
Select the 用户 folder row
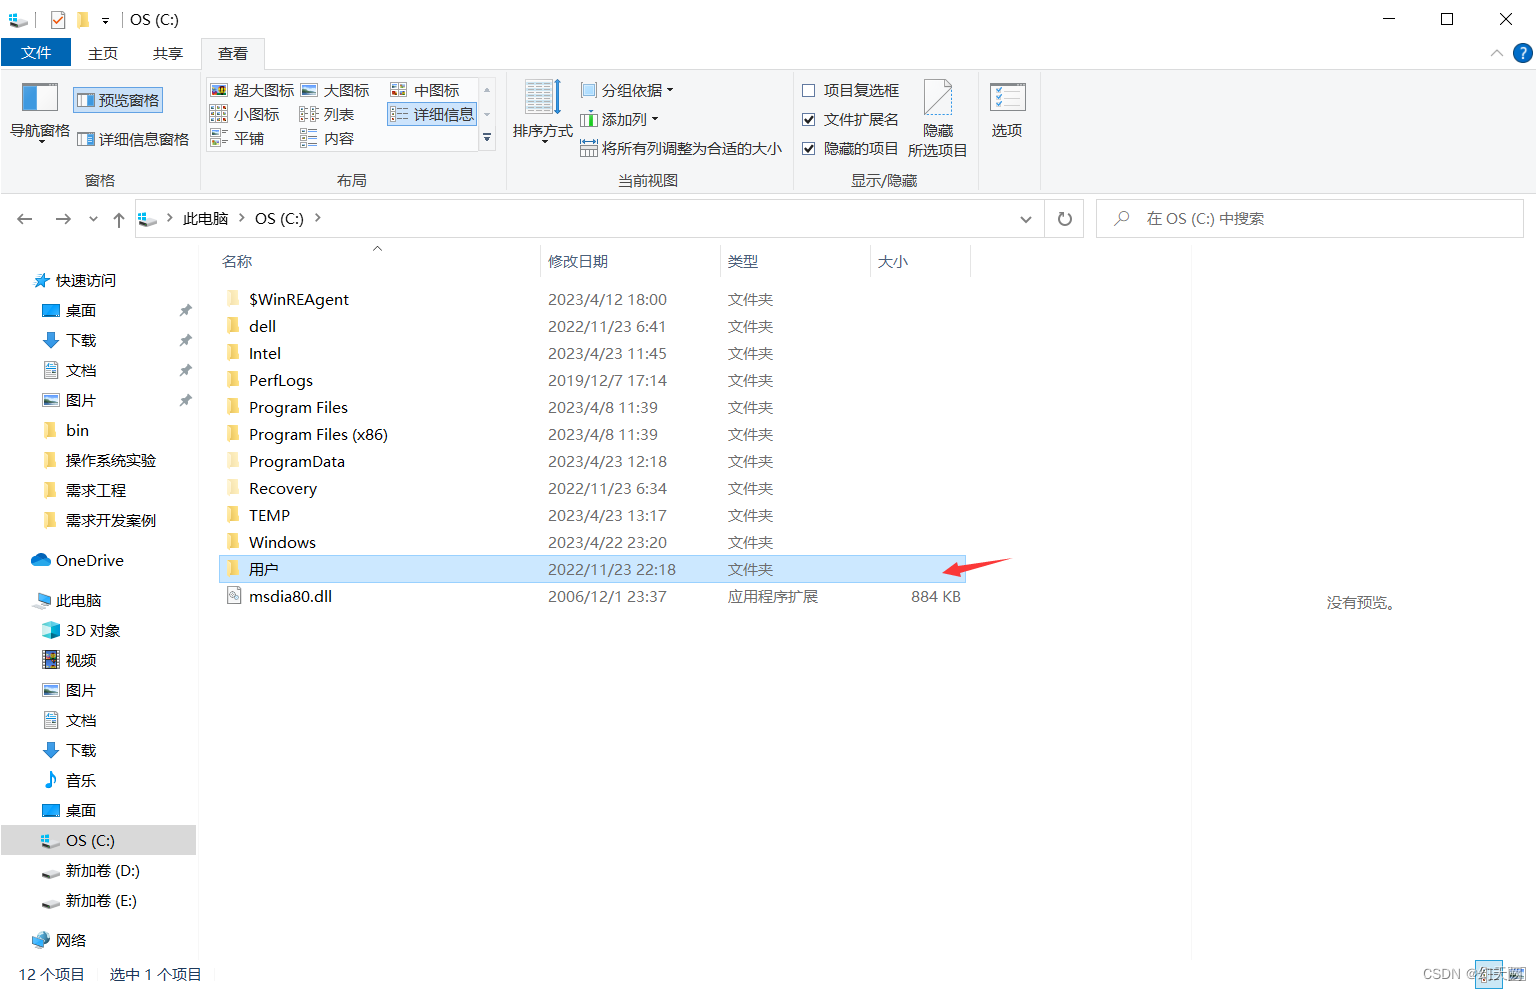[592, 569]
